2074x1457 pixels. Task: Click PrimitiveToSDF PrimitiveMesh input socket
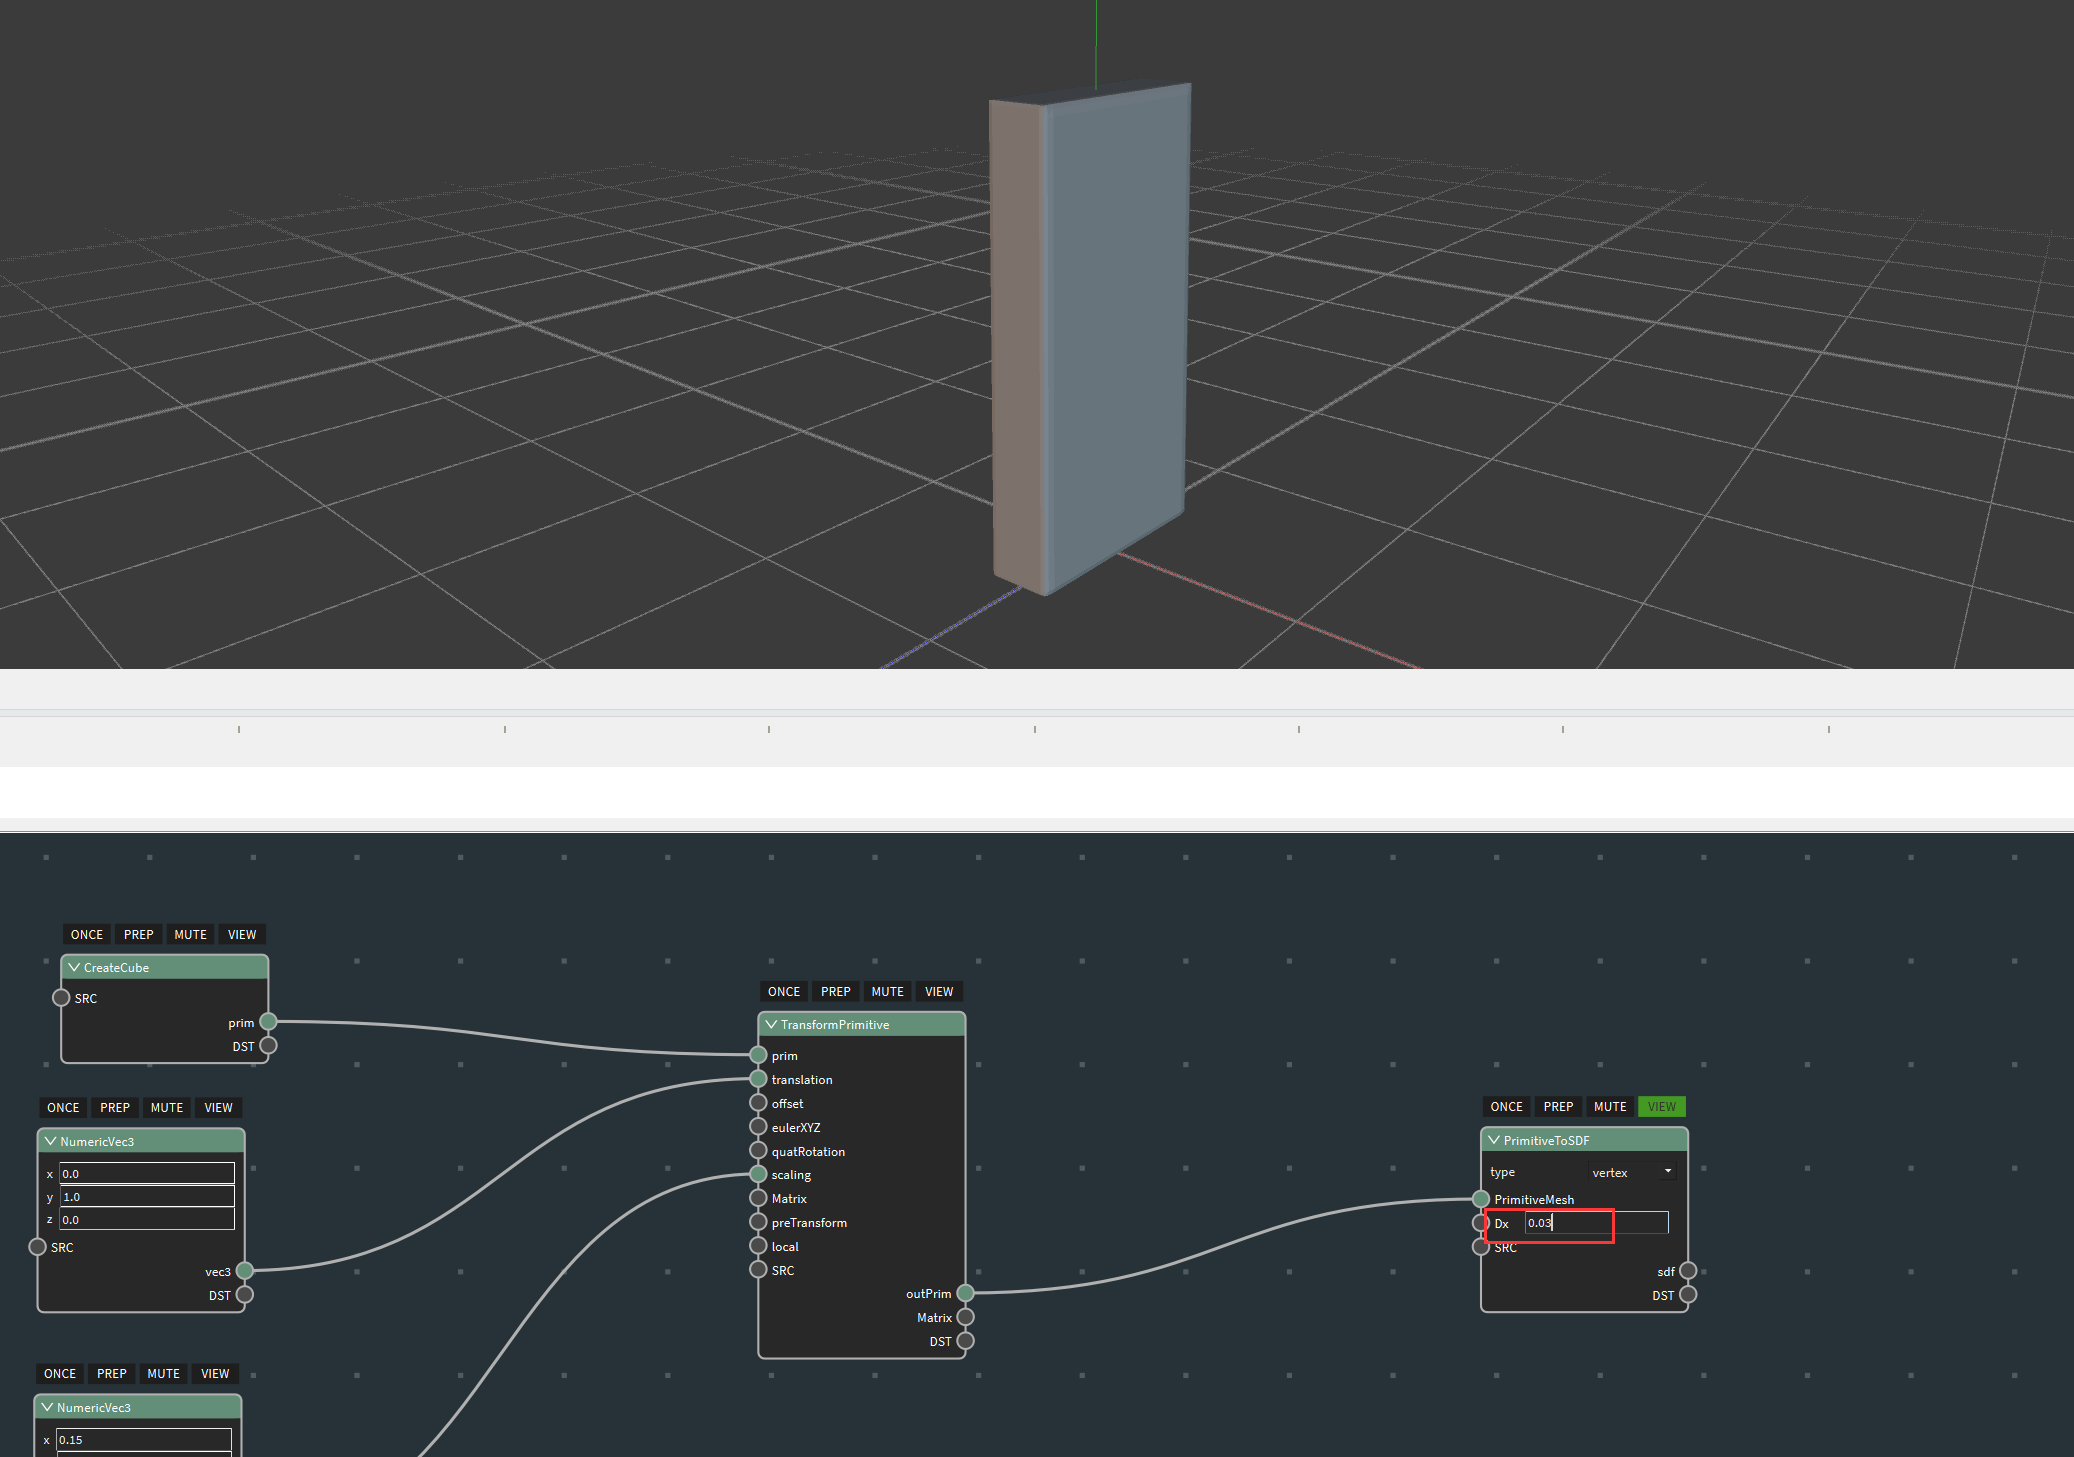(x=1481, y=1199)
